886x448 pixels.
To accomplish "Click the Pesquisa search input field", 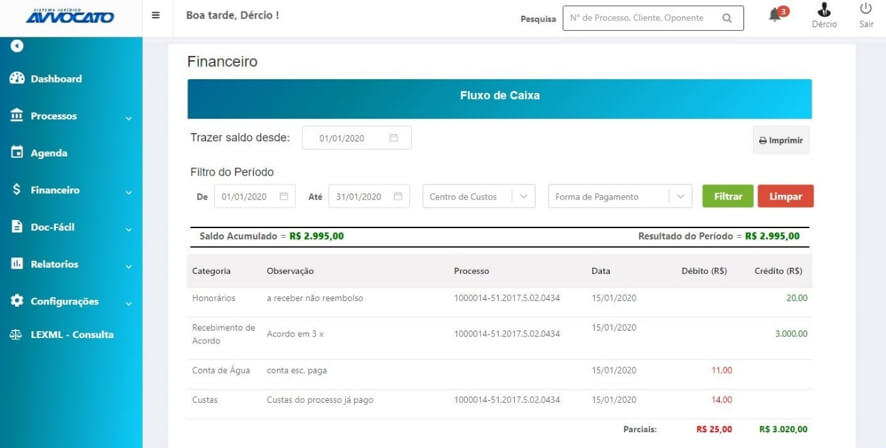I will click(x=653, y=18).
